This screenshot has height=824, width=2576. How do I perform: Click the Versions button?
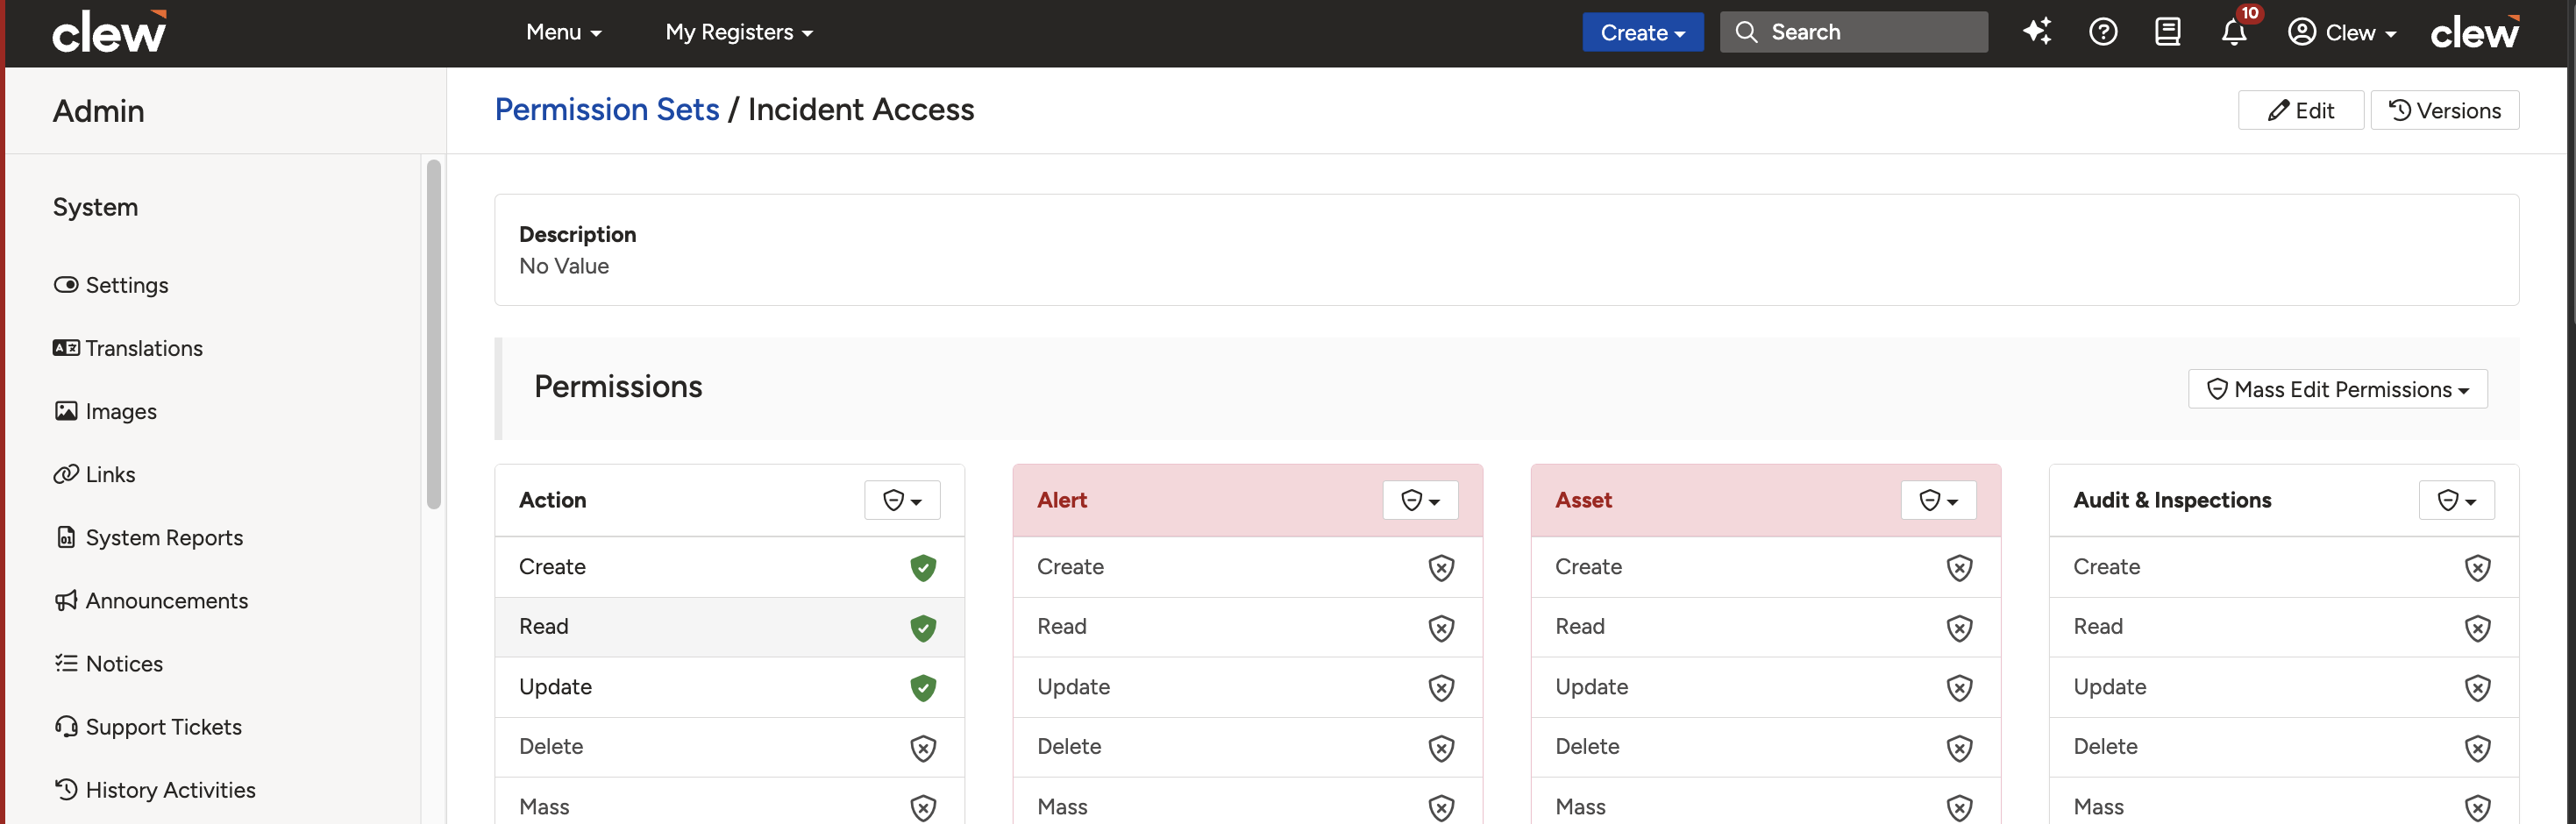[x=2444, y=110]
